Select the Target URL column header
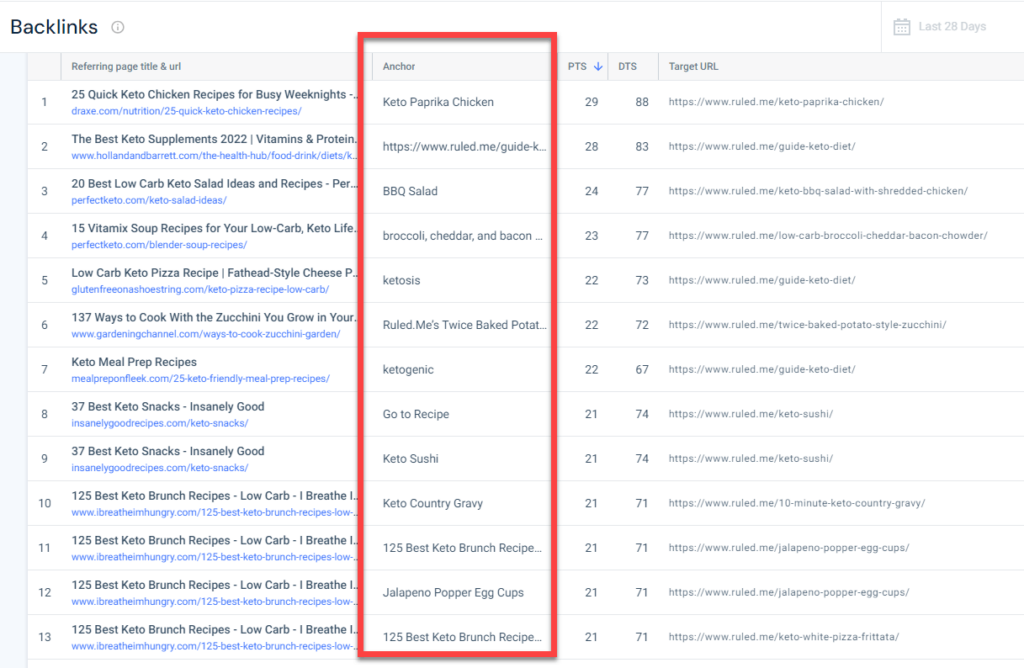The image size is (1024, 668). click(x=695, y=66)
